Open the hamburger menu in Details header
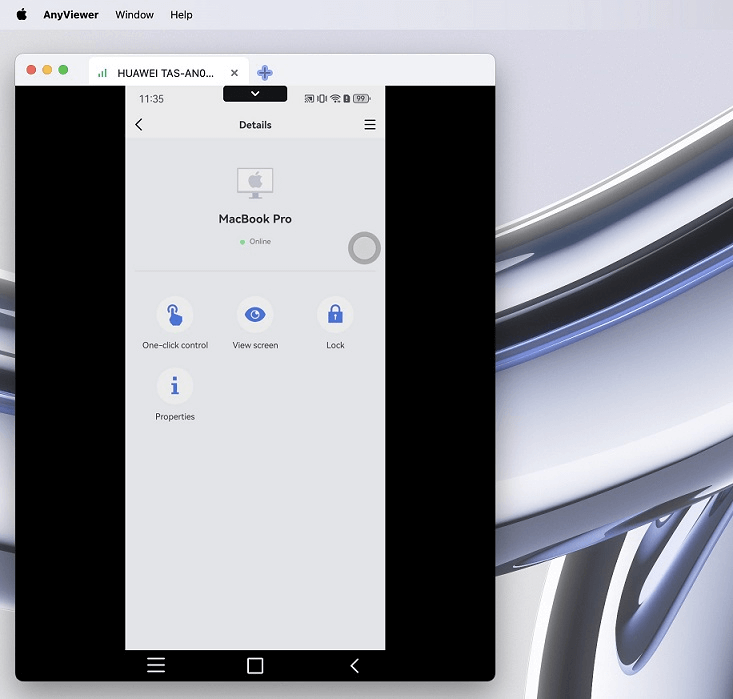 click(x=370, y=124)
